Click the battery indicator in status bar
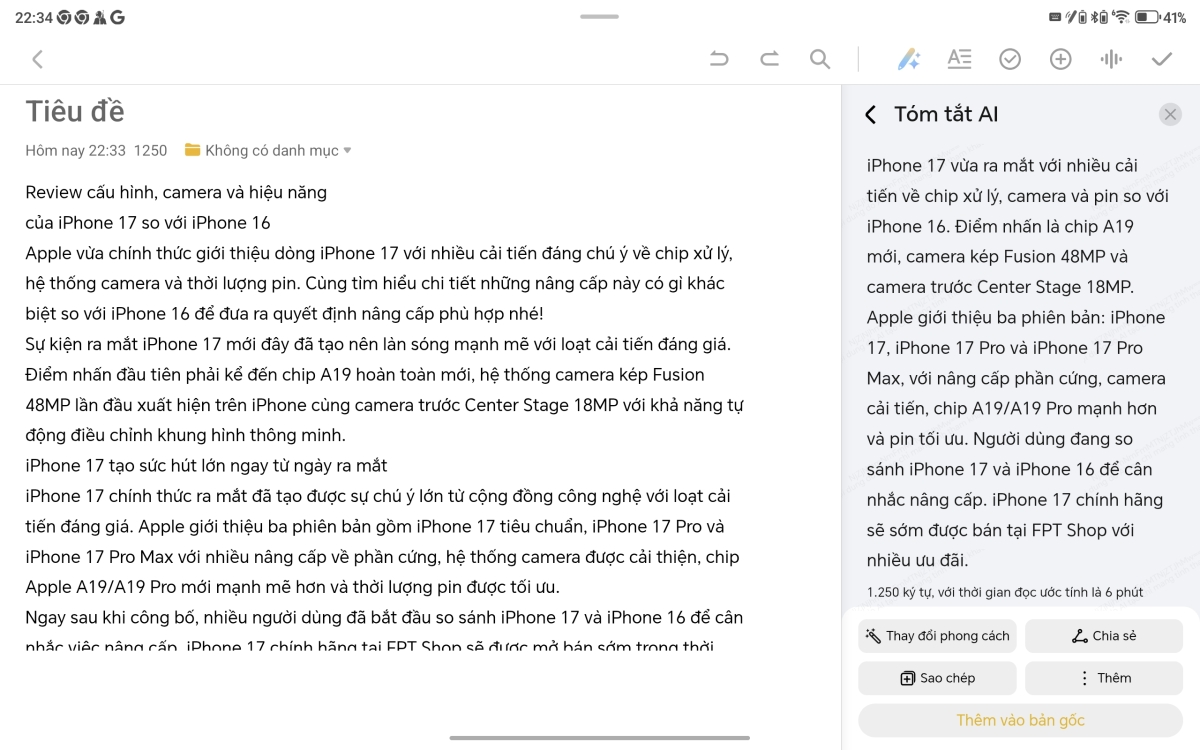This screenshot has width=1200, height=750. coord(1147,17)
